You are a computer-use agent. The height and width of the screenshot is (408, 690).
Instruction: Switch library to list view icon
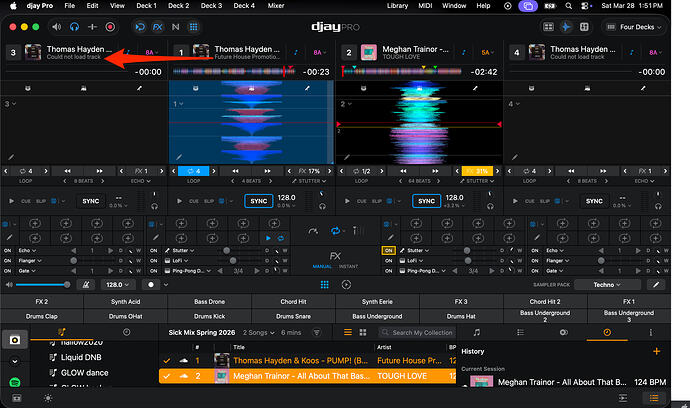(348, 332)
